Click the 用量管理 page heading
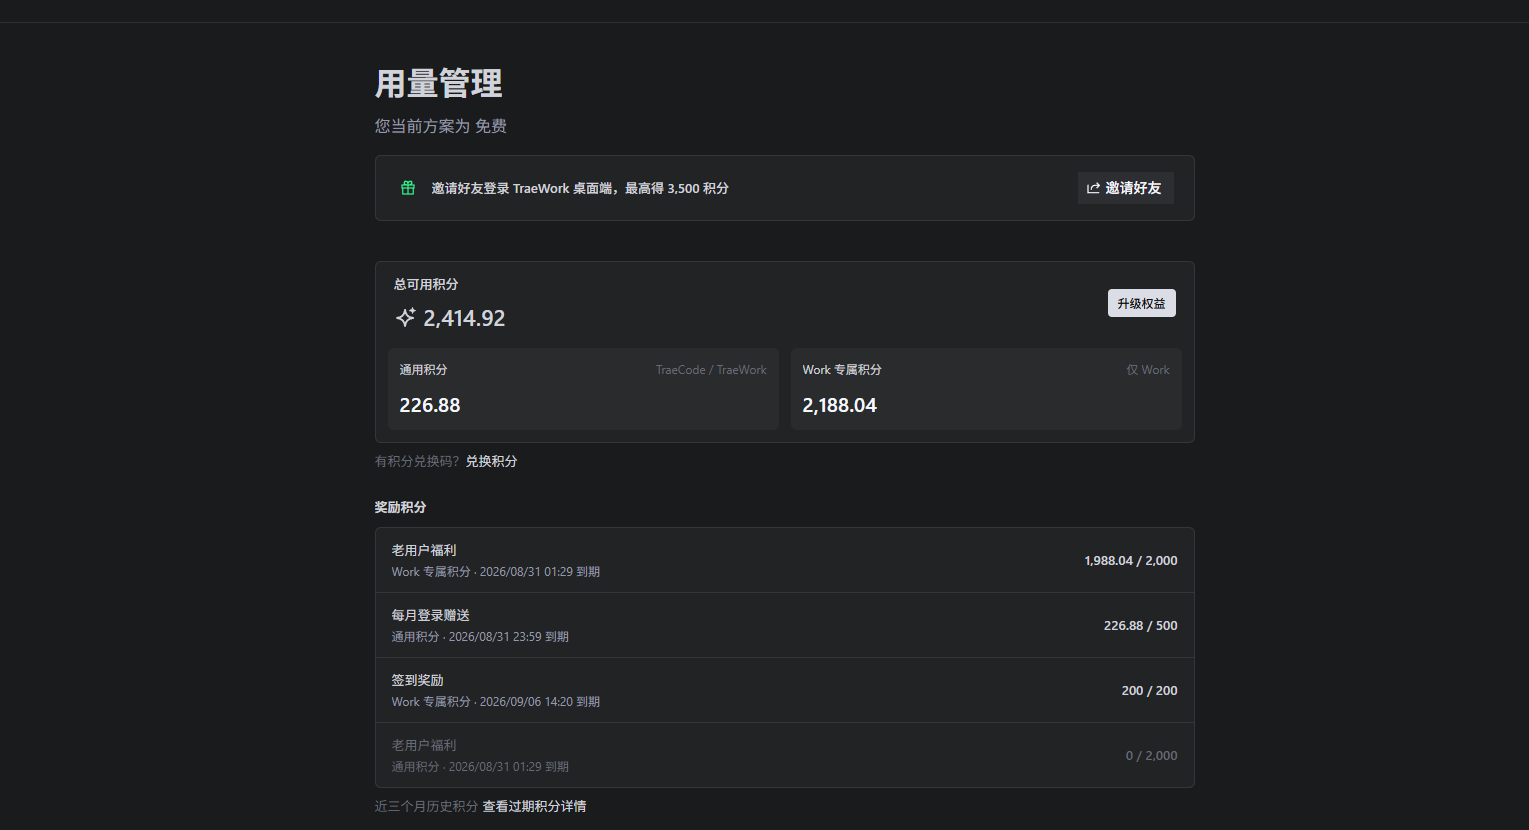The width and height of the screenshot is (1529, 830). tap(439, 84)
